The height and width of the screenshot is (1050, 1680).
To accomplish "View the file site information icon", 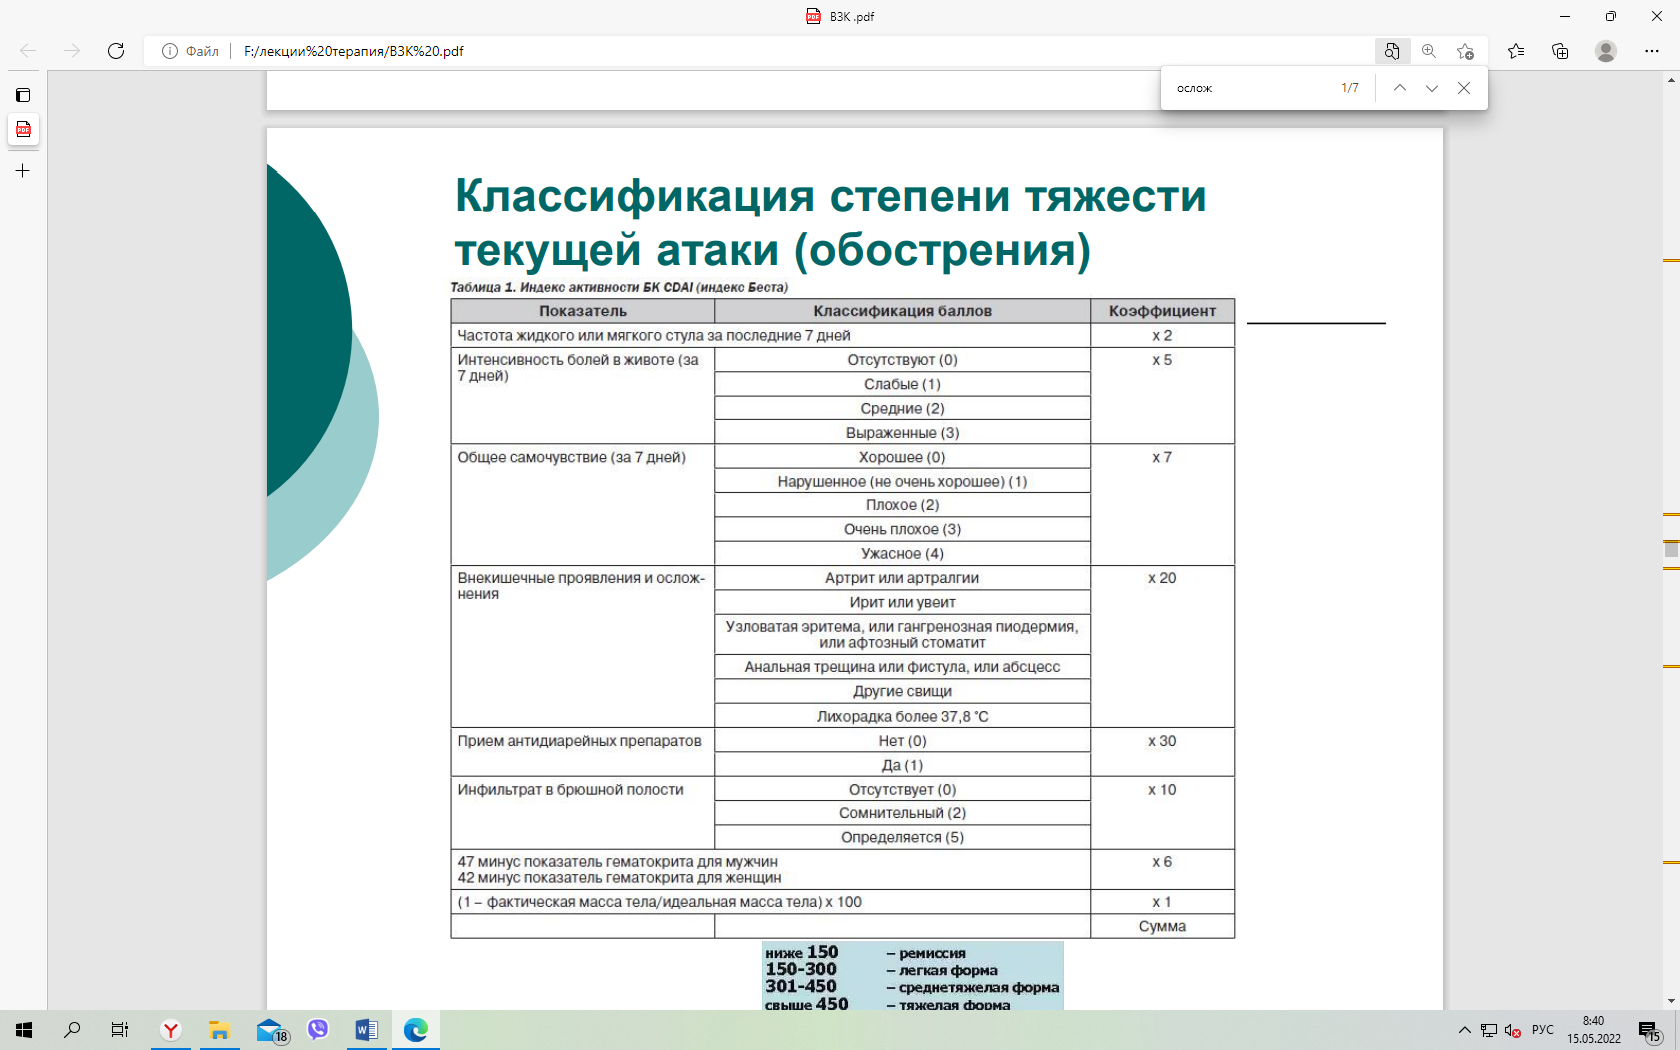I will pos(170,51).
